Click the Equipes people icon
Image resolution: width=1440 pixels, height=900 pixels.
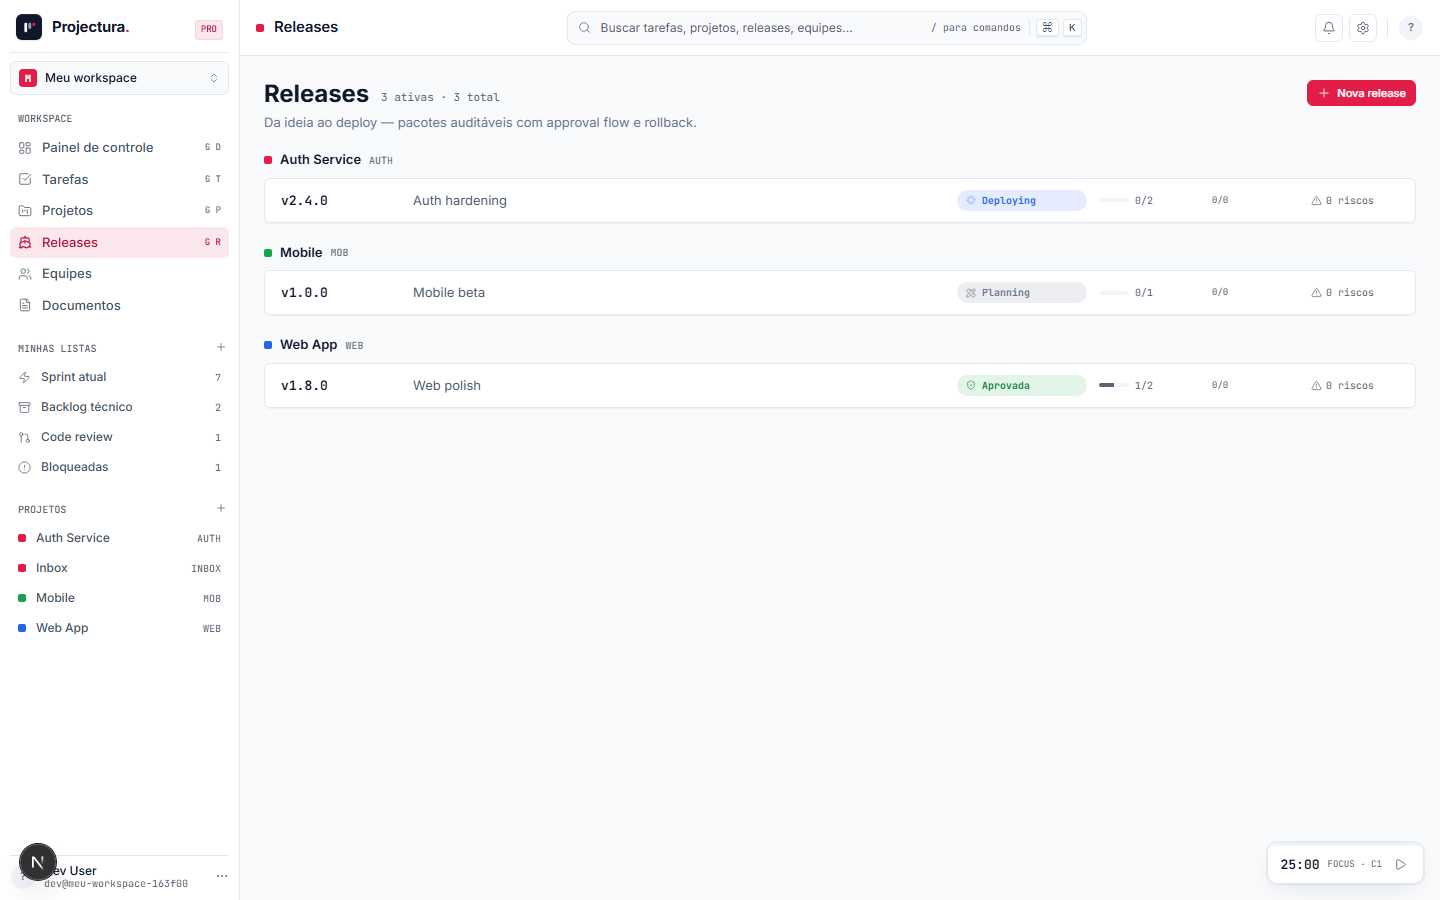tap(25, 274)
